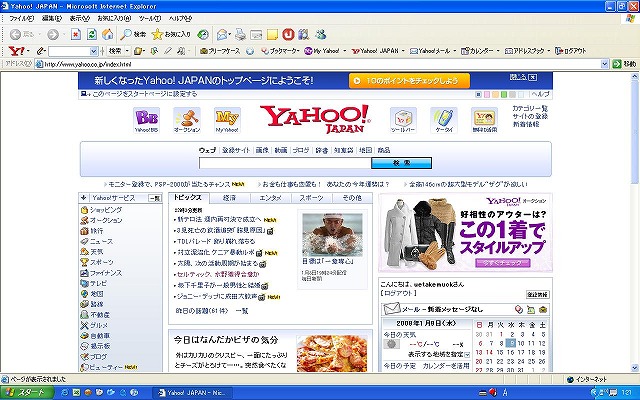The height and width of the screenshot is (400, 640).
Task: Click the スタート button on taskbar
Action: point(27,393)
